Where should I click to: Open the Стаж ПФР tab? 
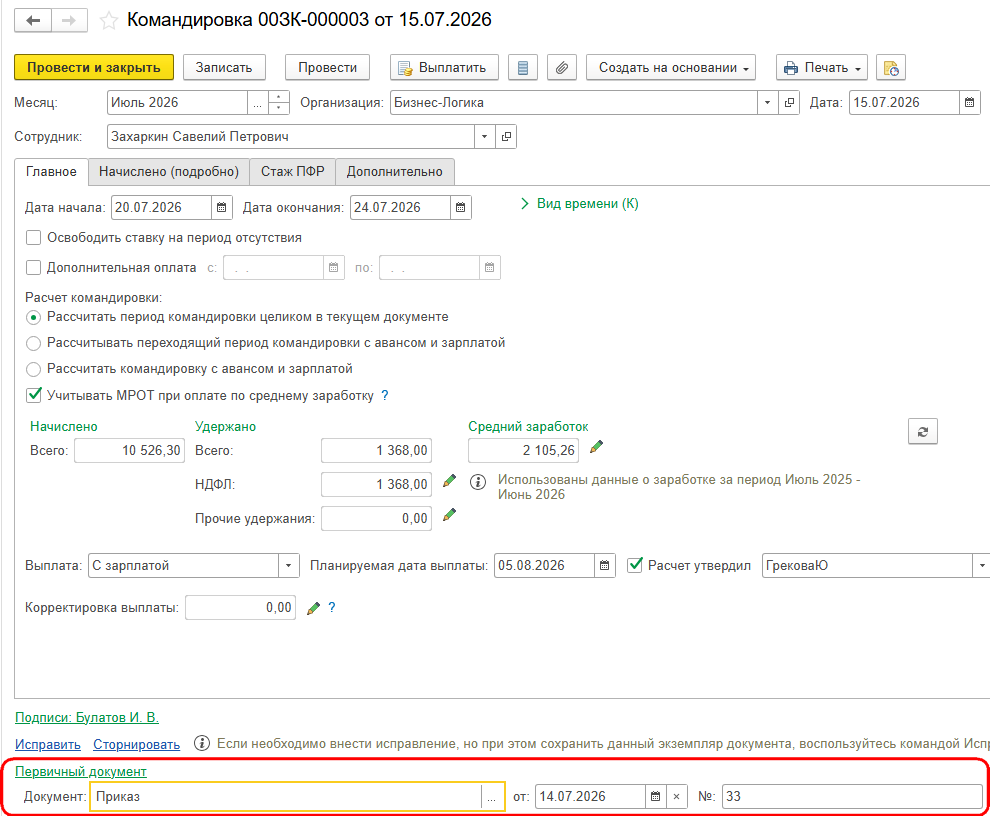pyautogui.click(x=292, y=172)
